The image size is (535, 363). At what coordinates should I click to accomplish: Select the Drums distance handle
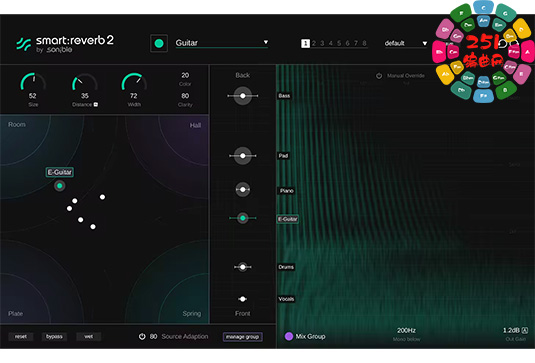point(243,267)
